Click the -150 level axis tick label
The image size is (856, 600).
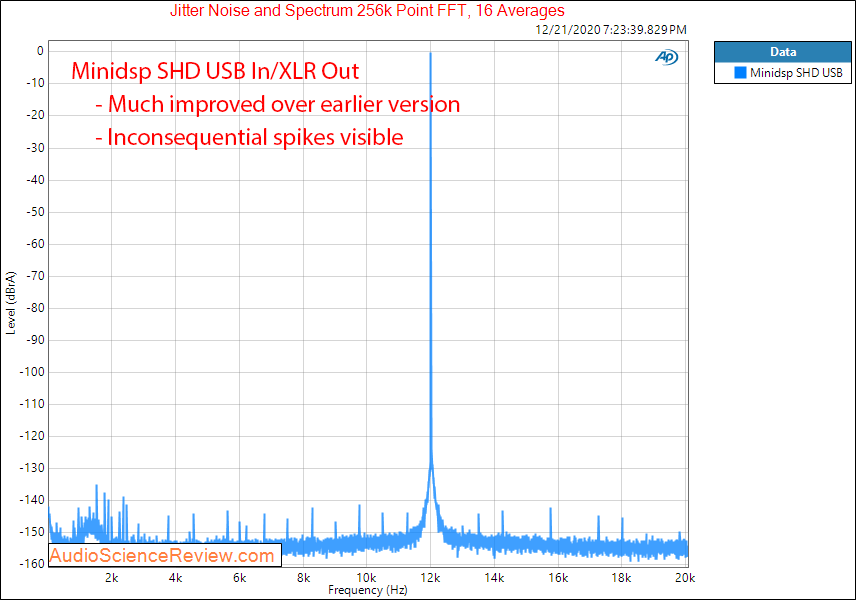click(33, 532)
